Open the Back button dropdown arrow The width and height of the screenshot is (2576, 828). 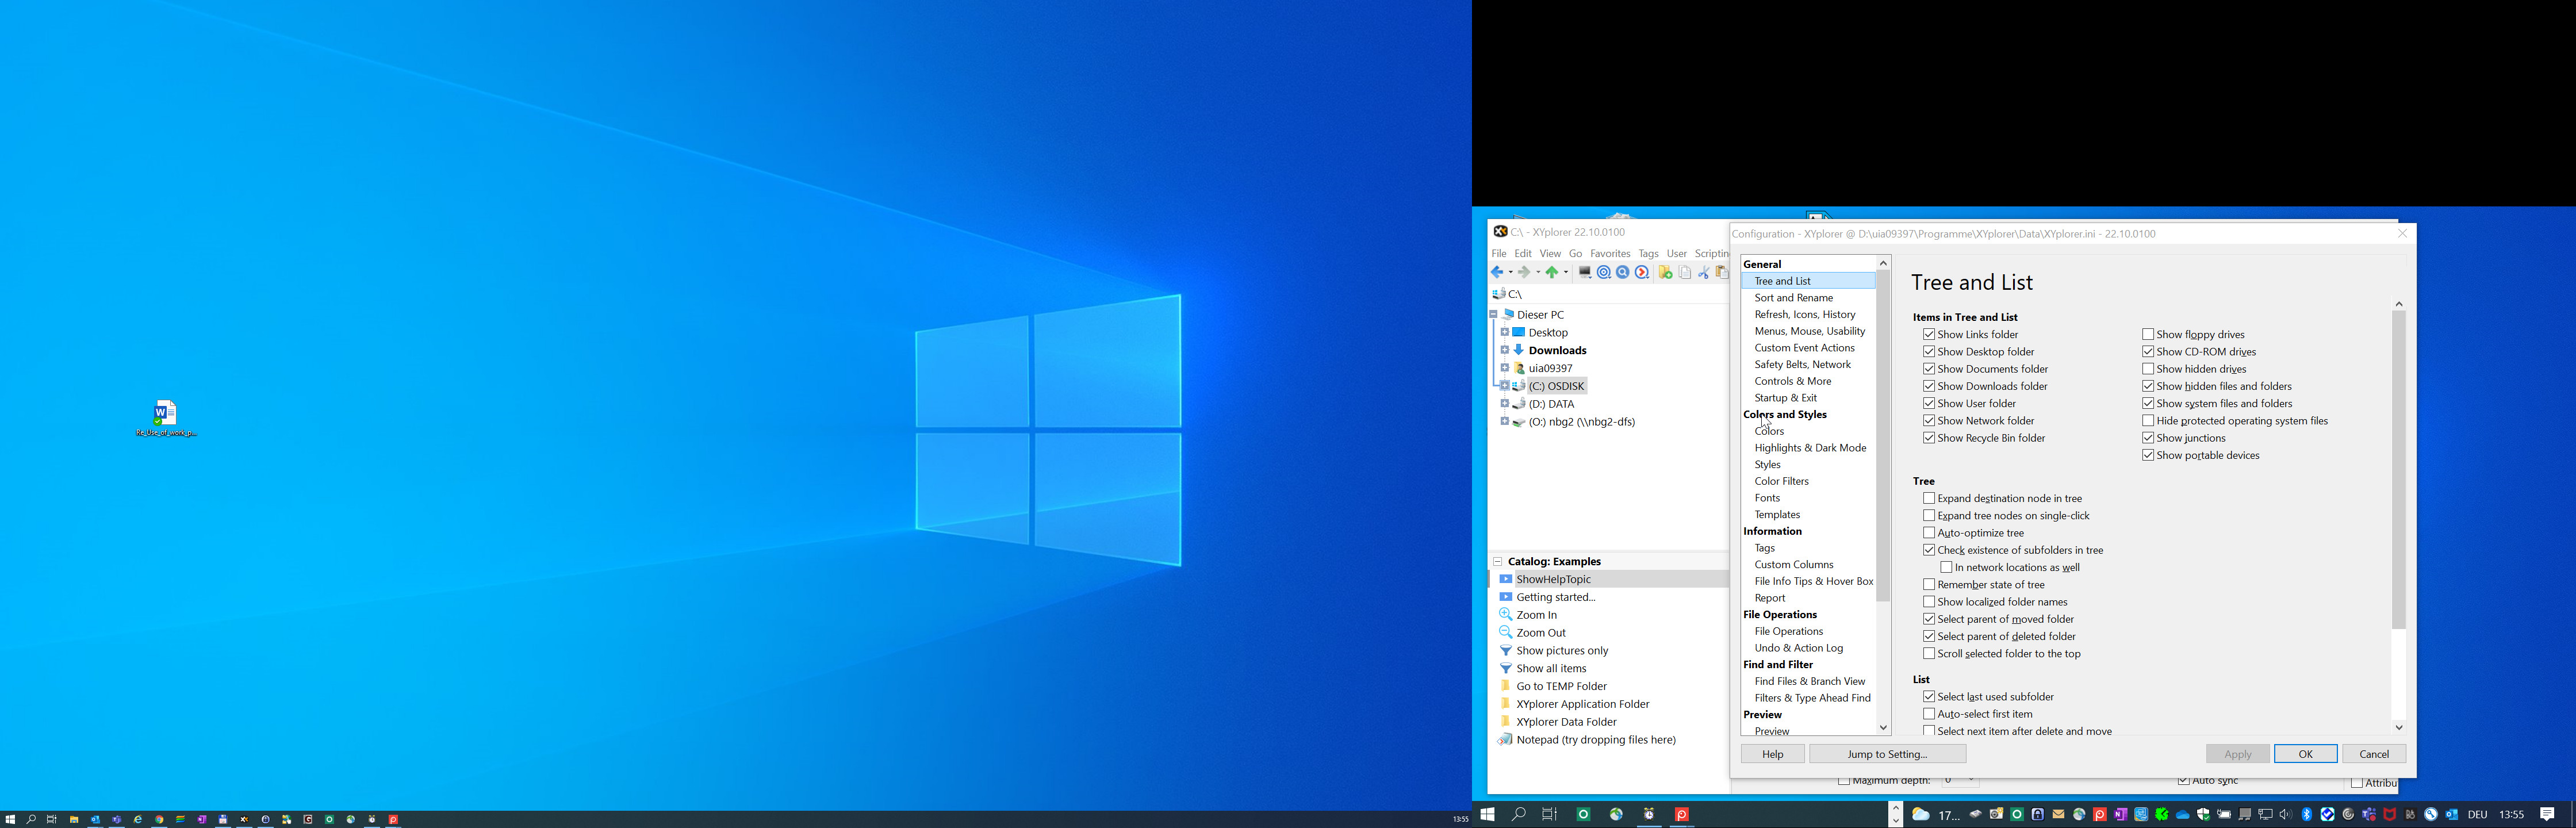(1511, 272)
